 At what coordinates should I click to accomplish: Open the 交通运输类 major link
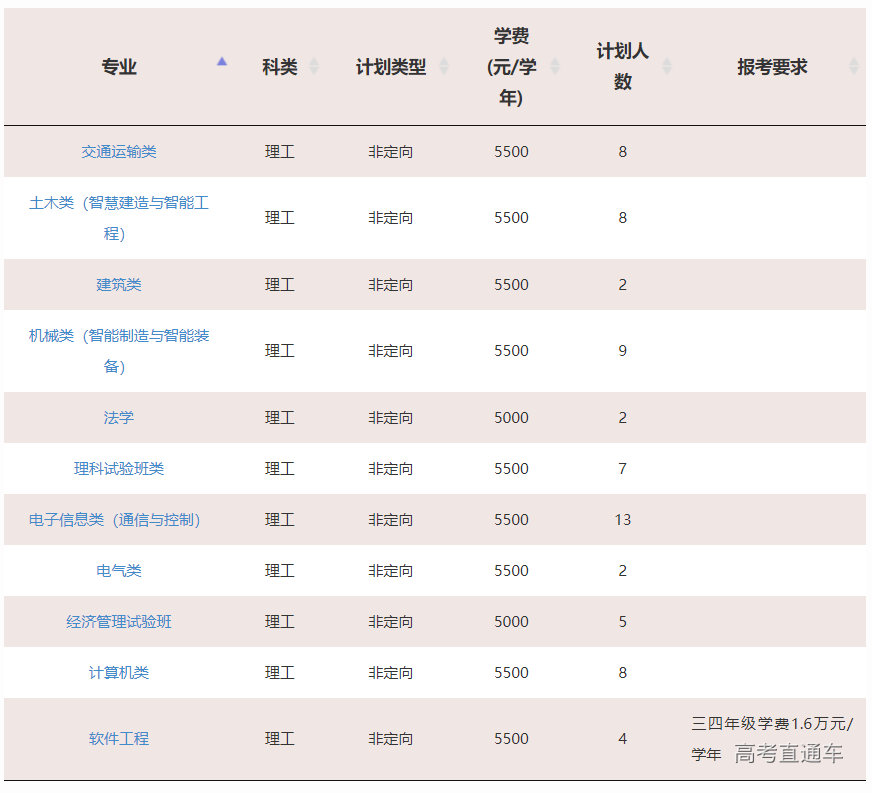(x=119, y=152)
